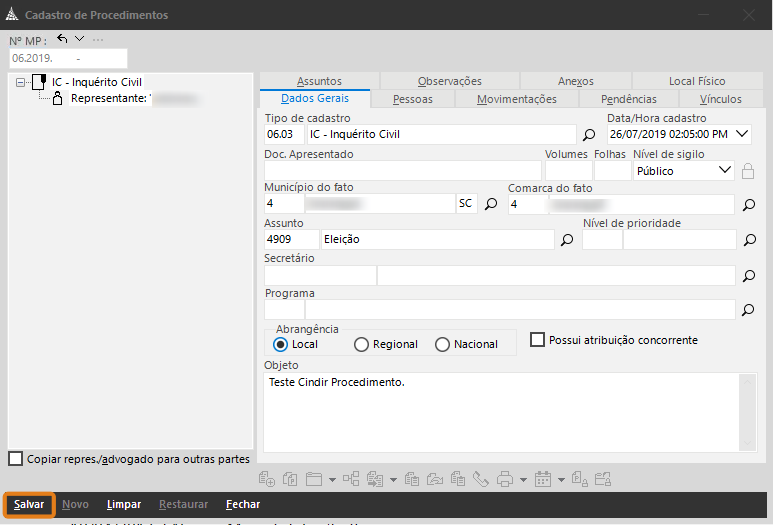Image resolution: width=773 pixels, height=525 pixels.
Task: Click the ellipsis icon next to Nº MP
Action: (x=98, y=39)
